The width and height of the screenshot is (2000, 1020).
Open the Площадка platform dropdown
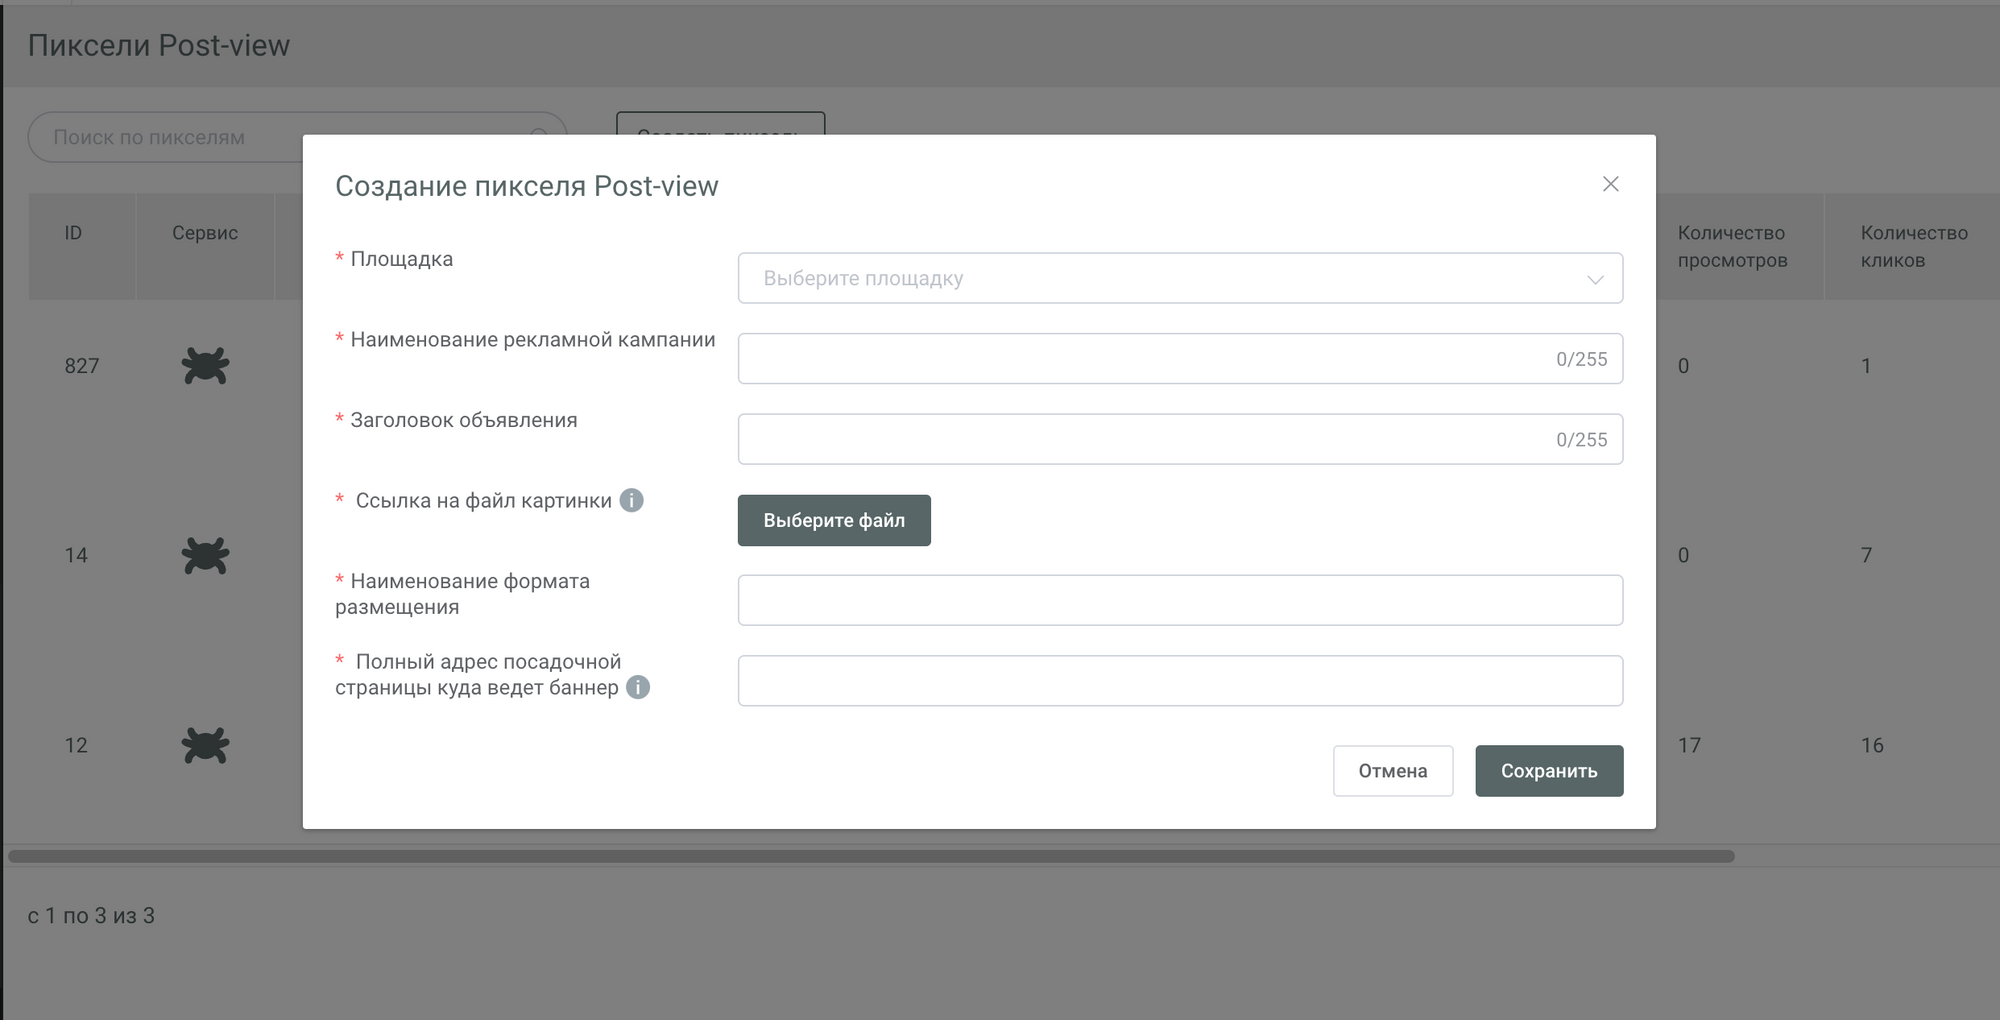coord(1160,278)
